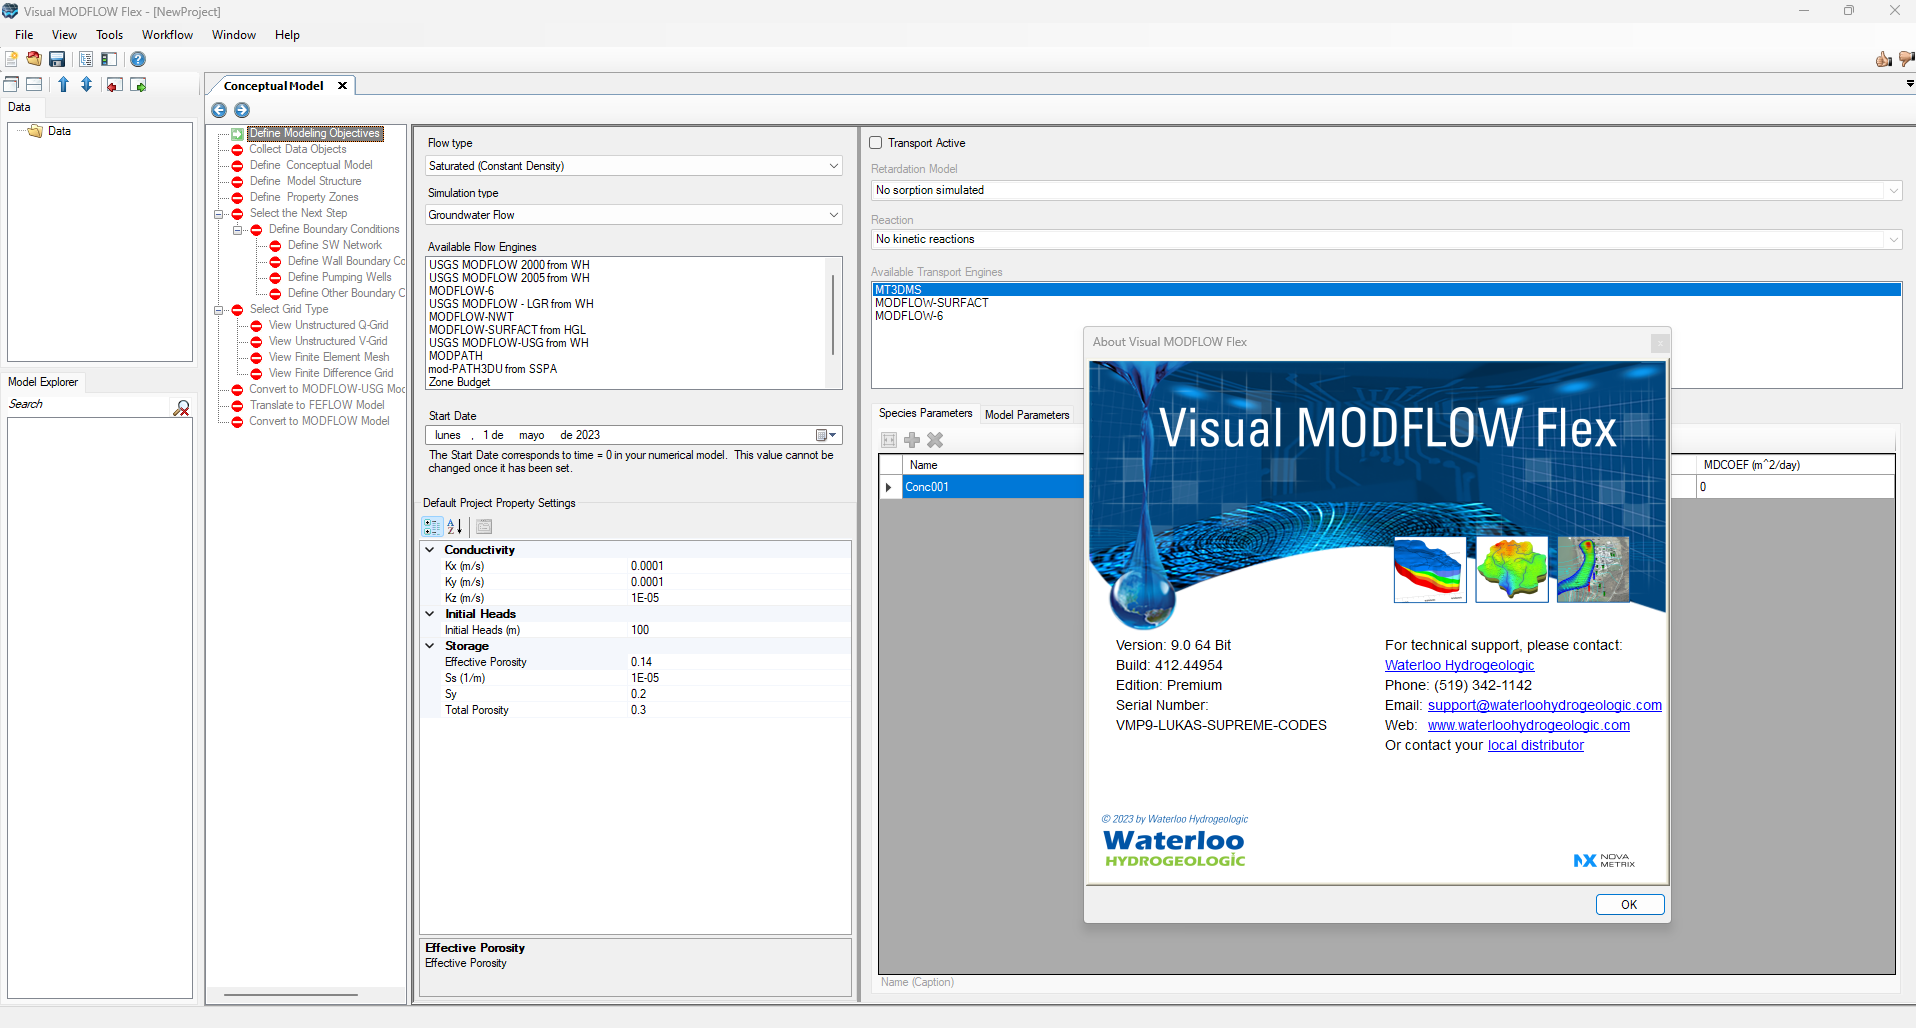Click the search magnifier in the Search box
Screen dimensions: 1916x1028
click(x=181, y=408)
